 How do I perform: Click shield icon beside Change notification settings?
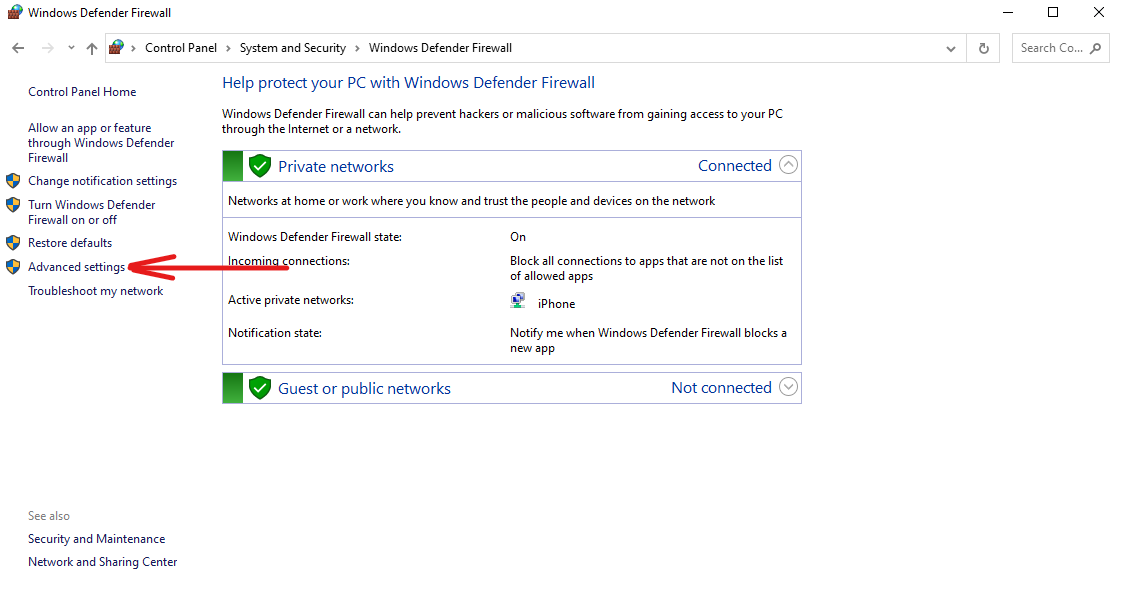point(13,180)
